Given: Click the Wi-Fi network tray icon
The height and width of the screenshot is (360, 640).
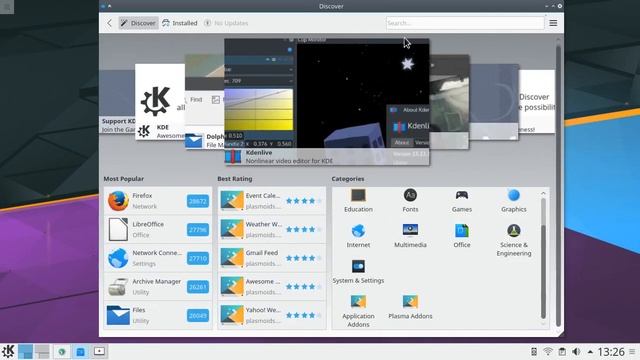Looking at the screenshot, I should coord(548,351).
